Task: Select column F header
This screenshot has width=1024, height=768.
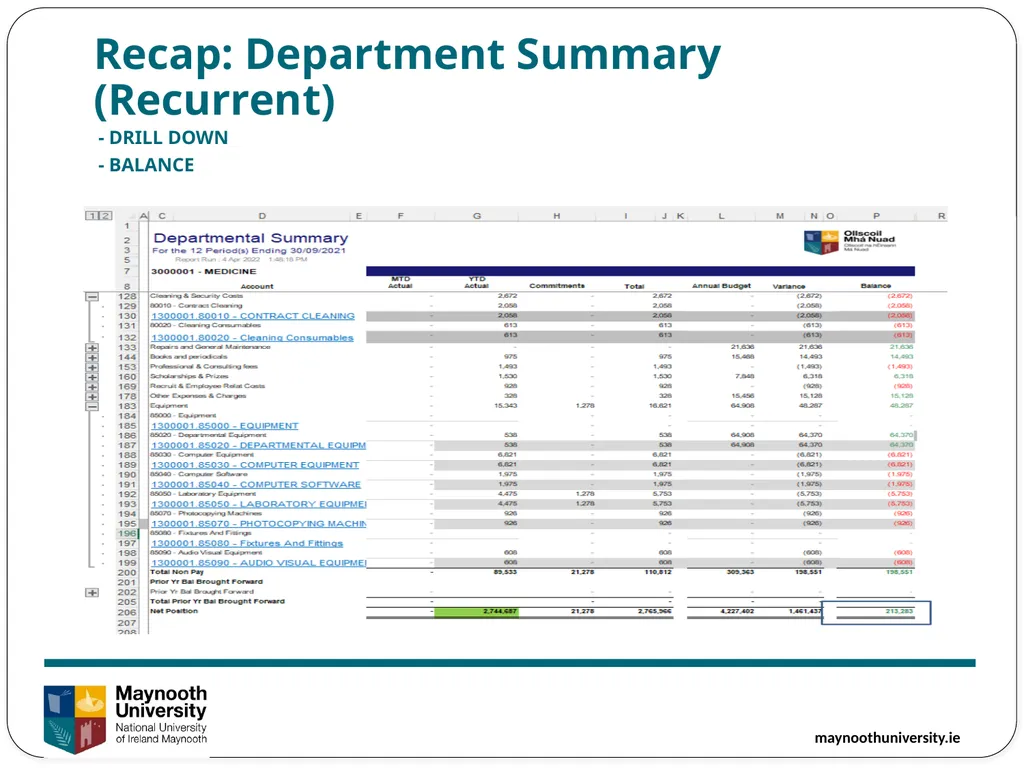Action: pyautogui.click(x=400, y=216)
